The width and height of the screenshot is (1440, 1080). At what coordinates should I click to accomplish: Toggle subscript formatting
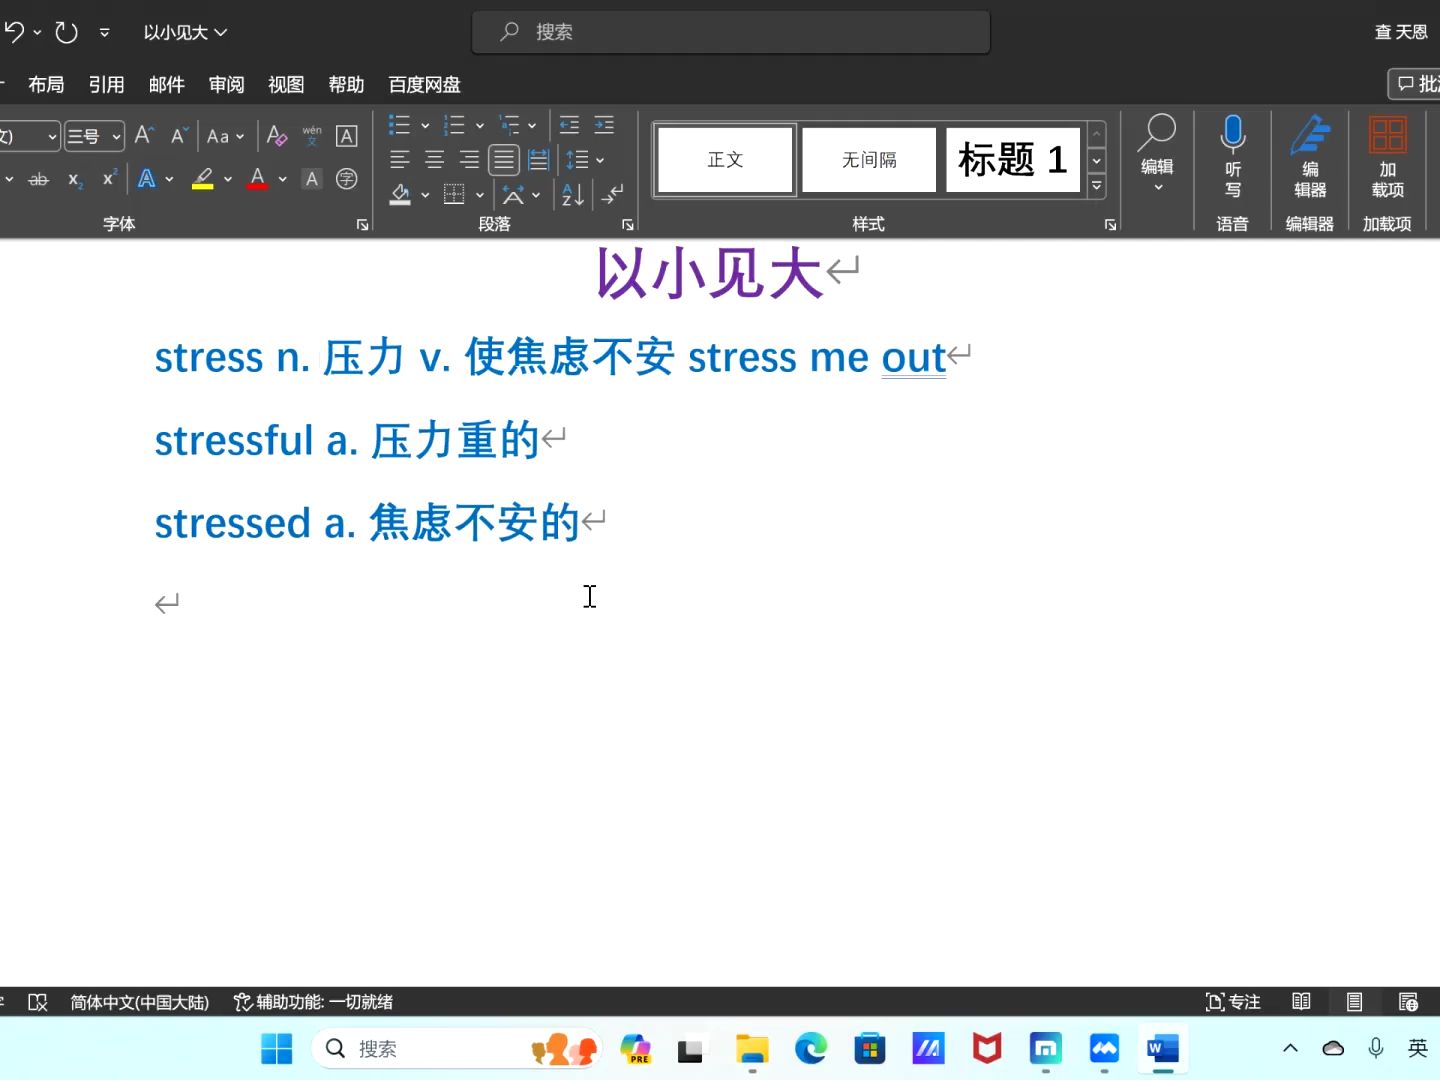point(74,179)
